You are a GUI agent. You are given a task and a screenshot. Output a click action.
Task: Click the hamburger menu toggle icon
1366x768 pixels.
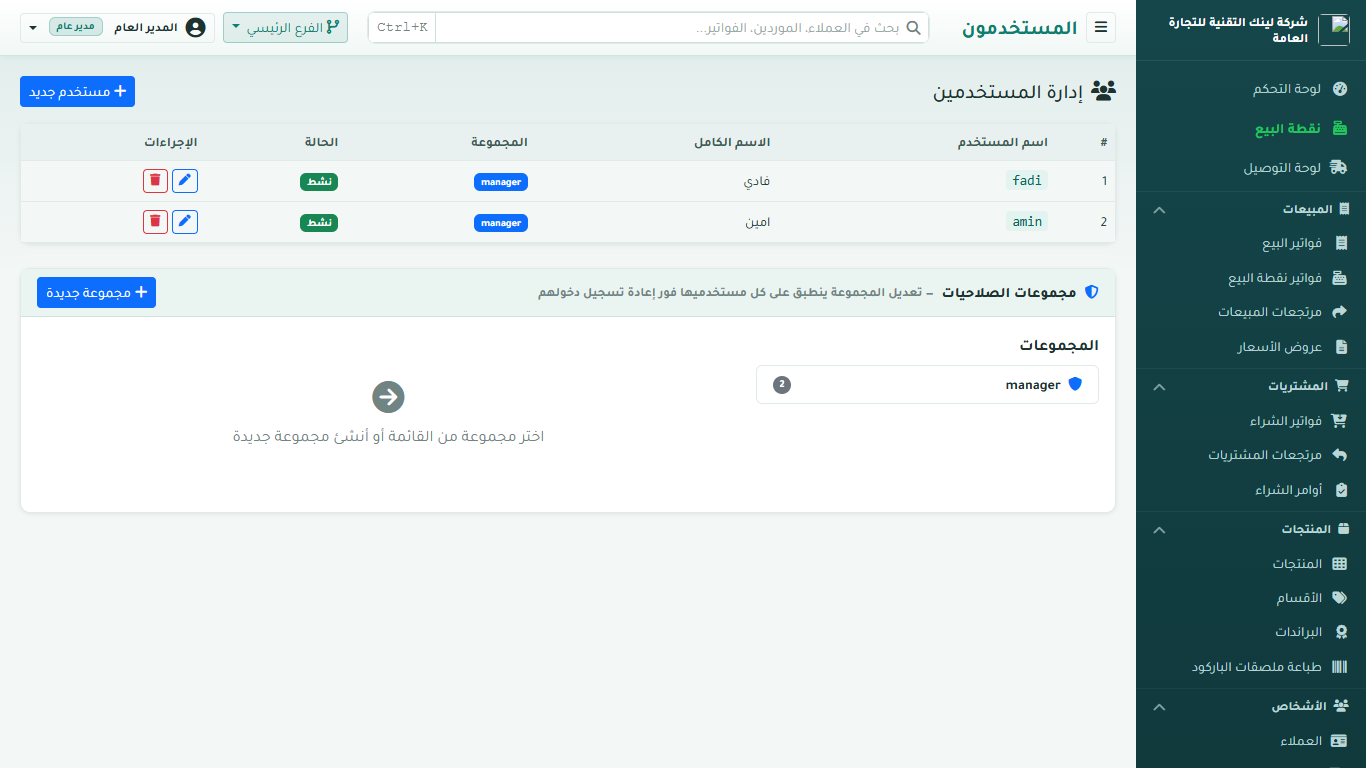tap(1102, 28)
